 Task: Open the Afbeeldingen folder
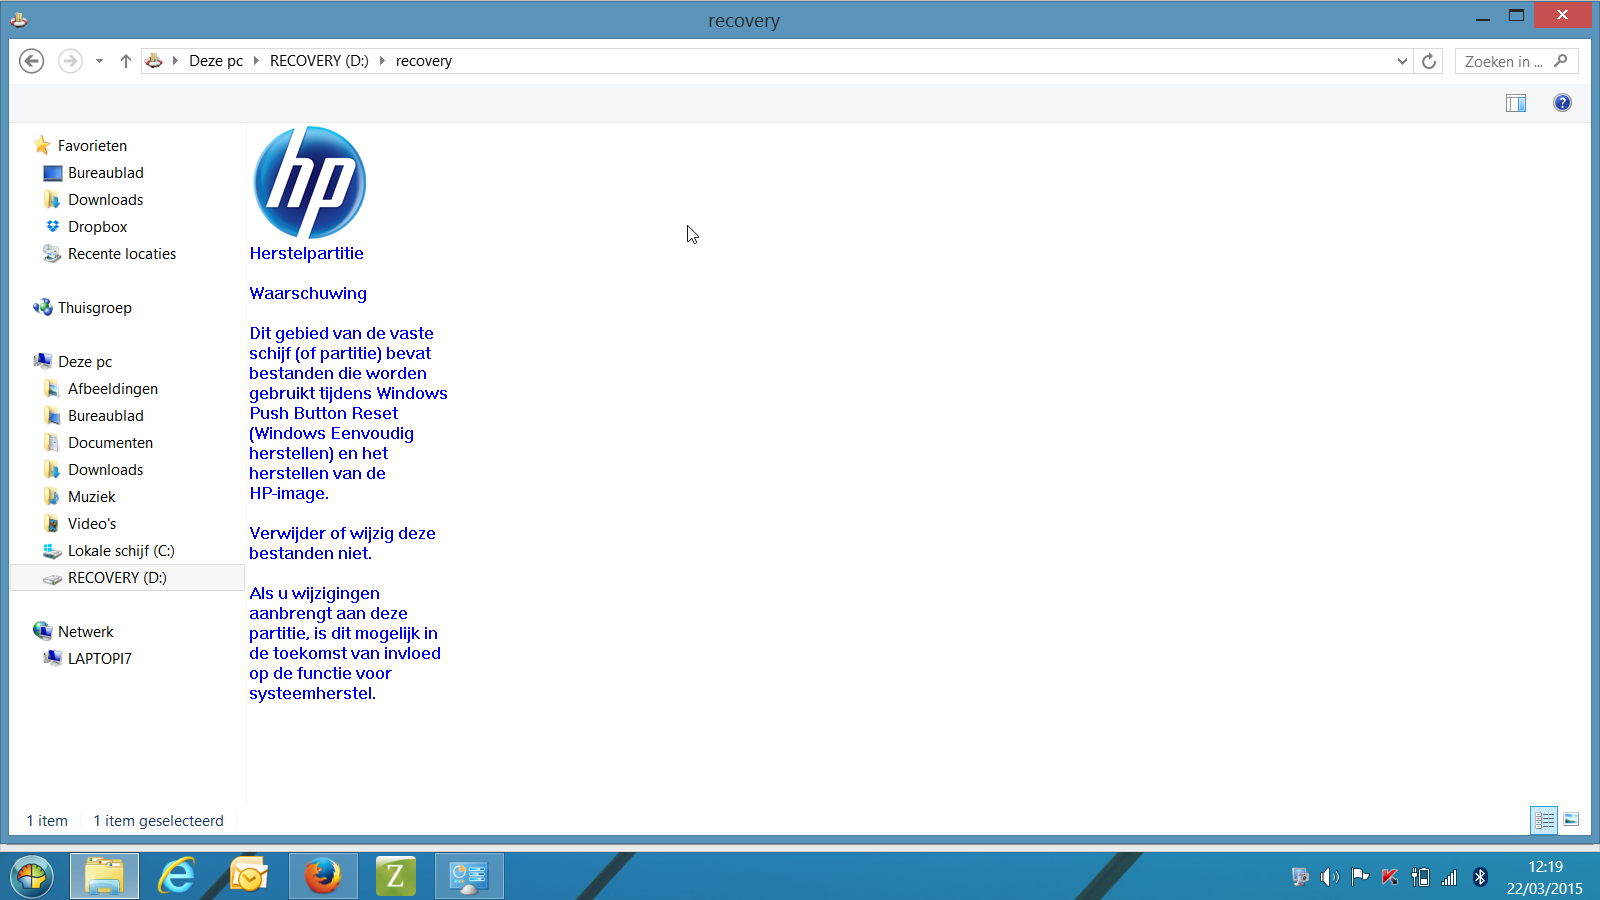[112, 389]
